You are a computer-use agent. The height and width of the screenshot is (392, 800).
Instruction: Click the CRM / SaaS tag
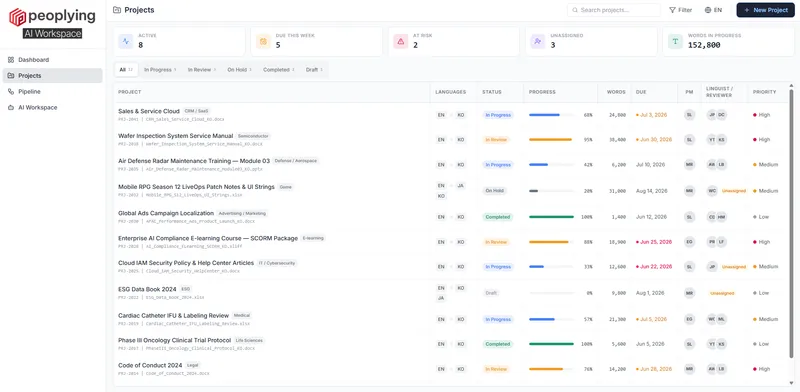pyautogui.click(x=196, y=111)
